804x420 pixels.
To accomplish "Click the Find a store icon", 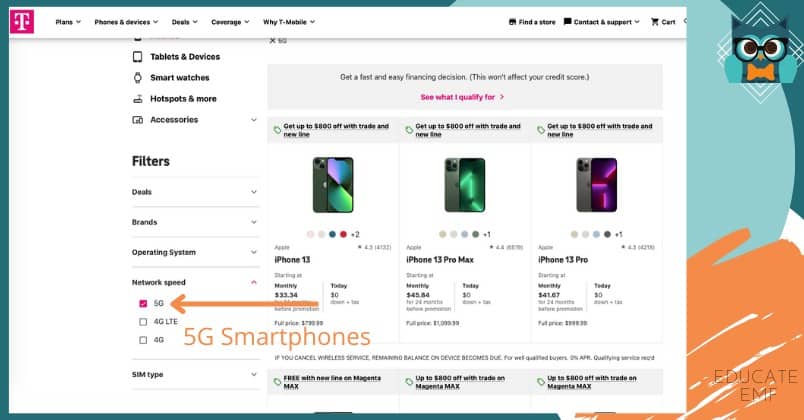I will [512, 22].
